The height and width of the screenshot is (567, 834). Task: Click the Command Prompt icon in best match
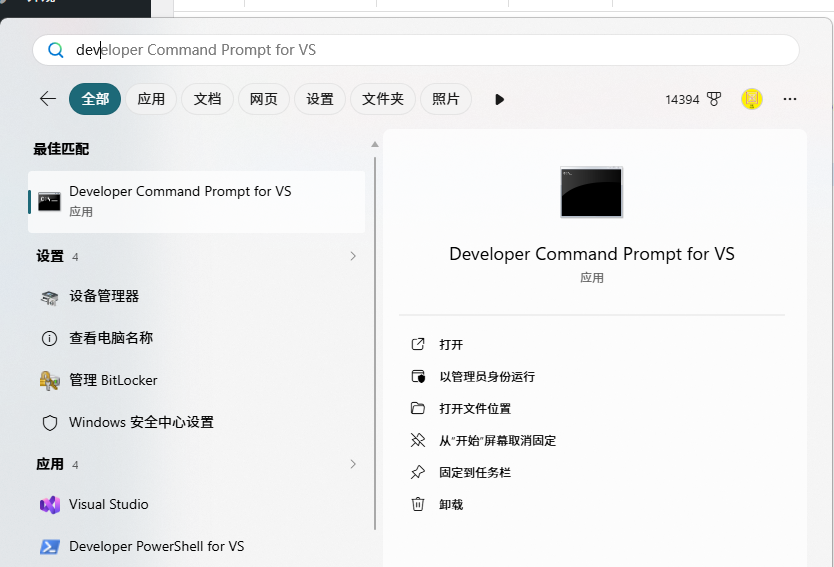(x=49, y=202)
